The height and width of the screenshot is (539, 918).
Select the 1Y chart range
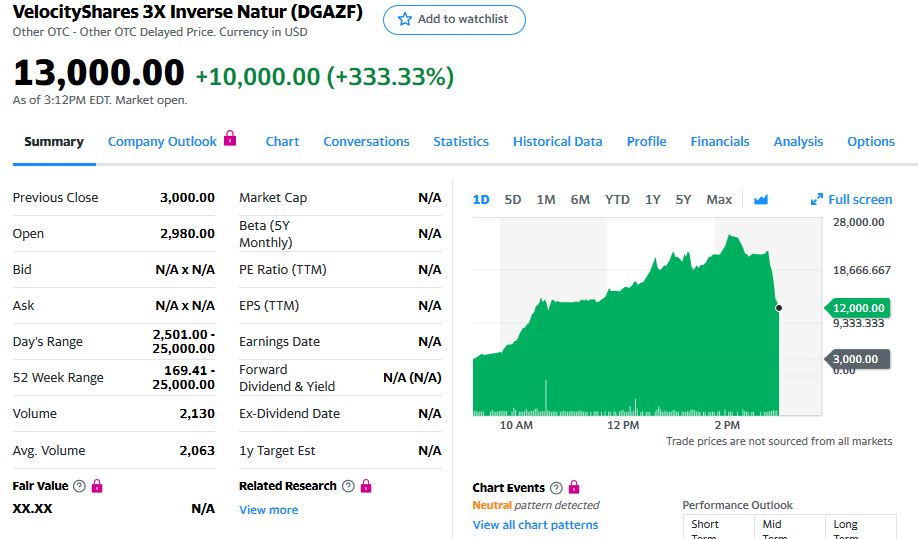pyautogui.click(x=653, y=200)
